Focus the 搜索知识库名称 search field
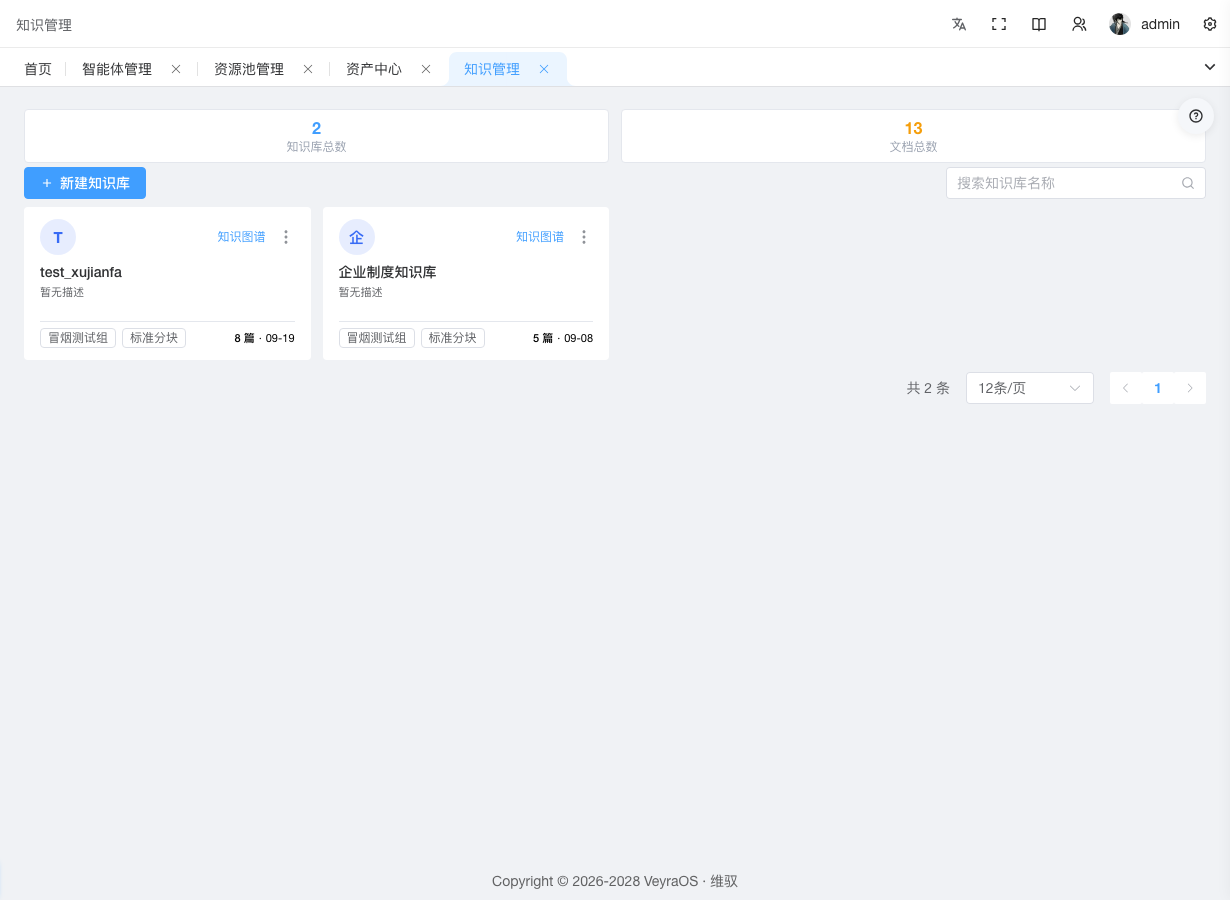The image size is (1230, 900). 1076,183
